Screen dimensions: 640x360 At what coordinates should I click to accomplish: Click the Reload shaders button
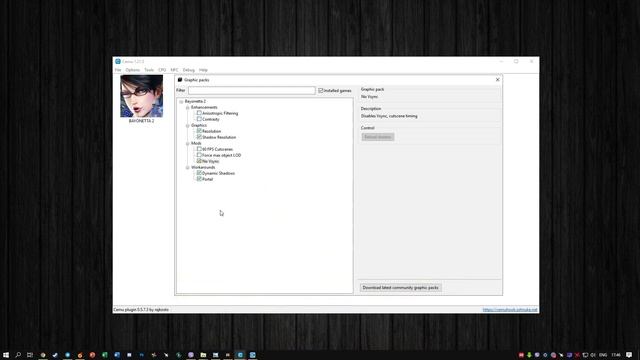point(378,137)
